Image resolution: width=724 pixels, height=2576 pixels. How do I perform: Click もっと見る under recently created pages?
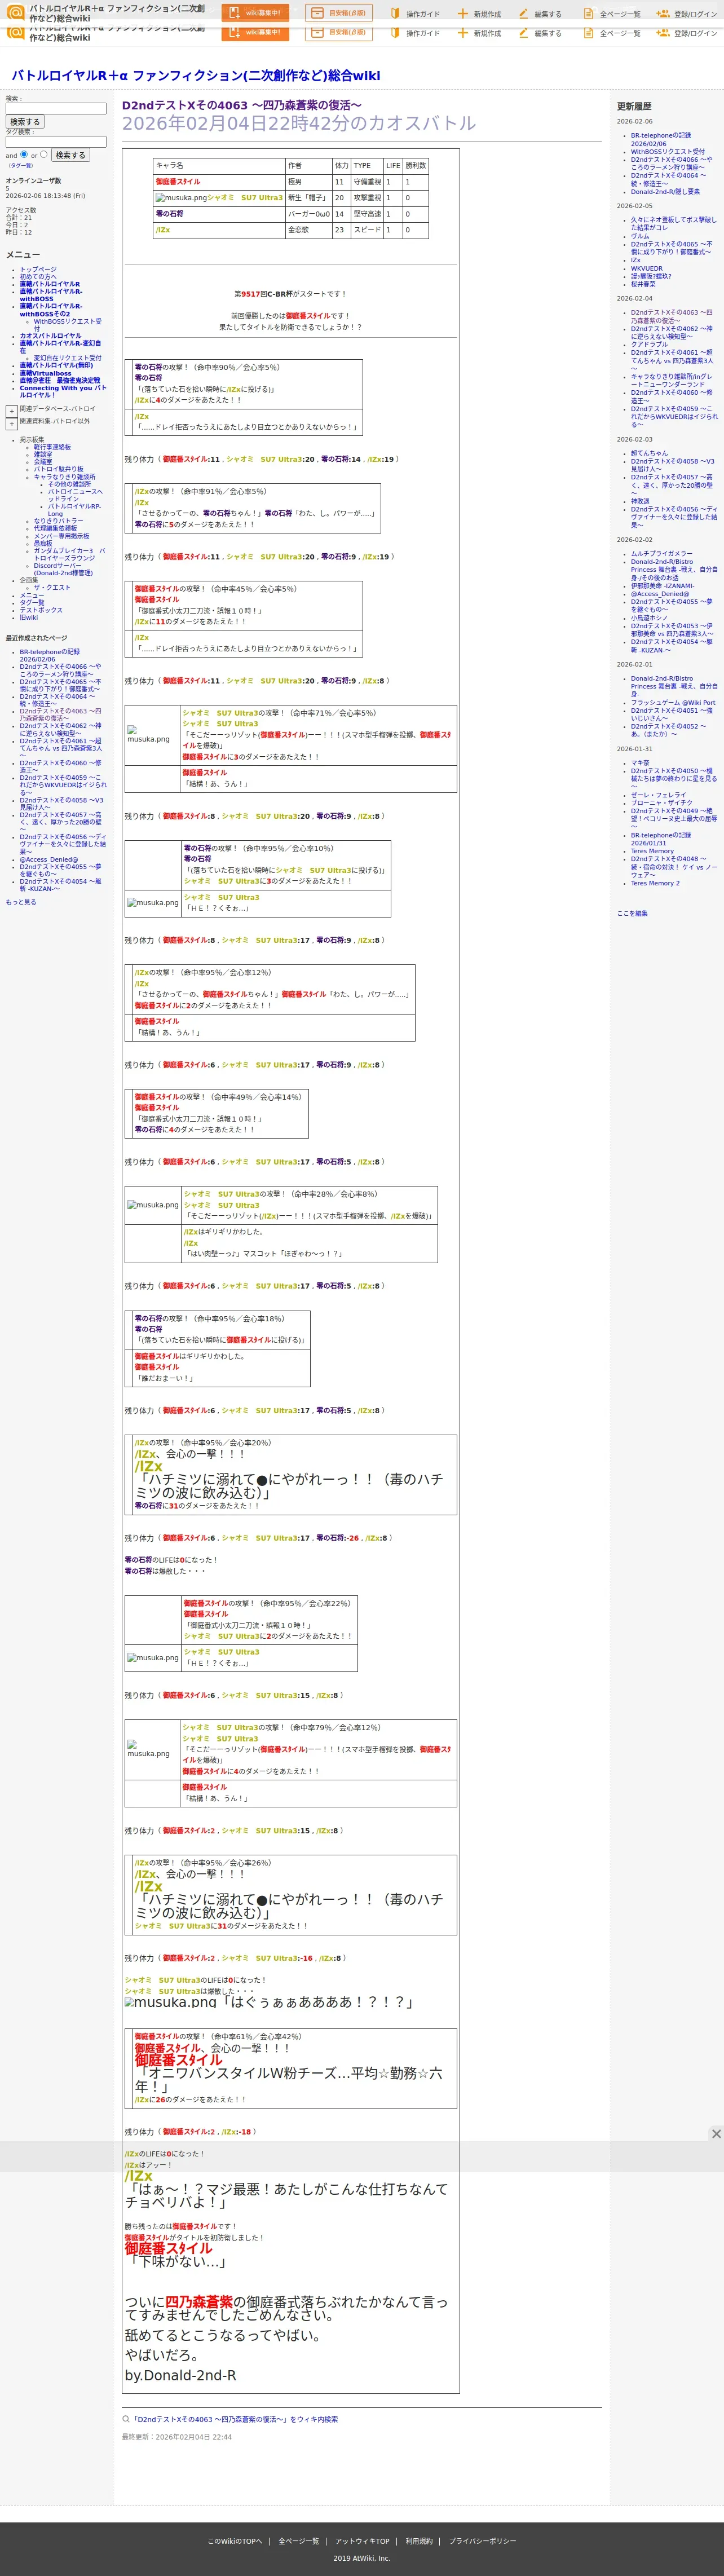(21, 902)
